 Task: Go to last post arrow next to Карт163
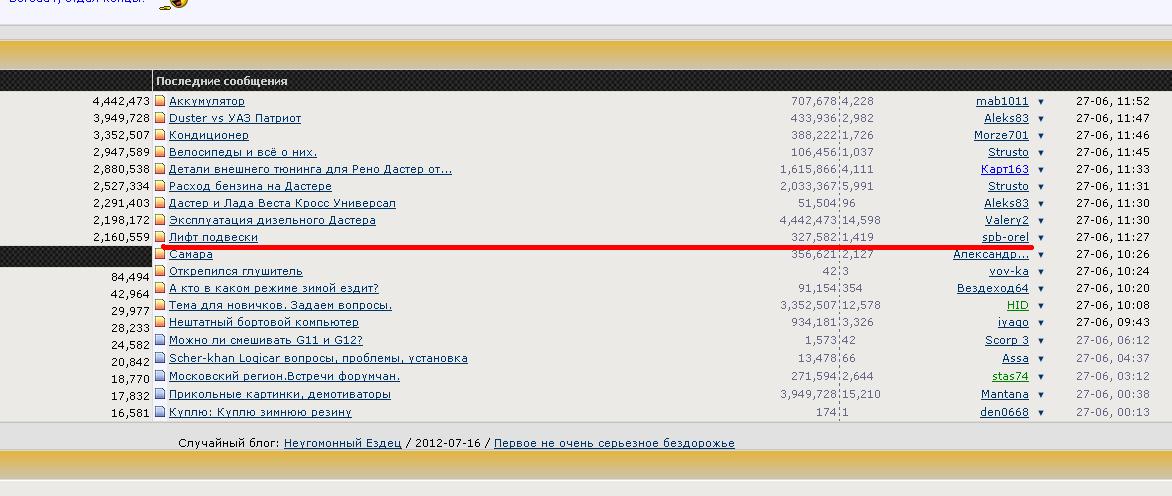pos(1040,170)
